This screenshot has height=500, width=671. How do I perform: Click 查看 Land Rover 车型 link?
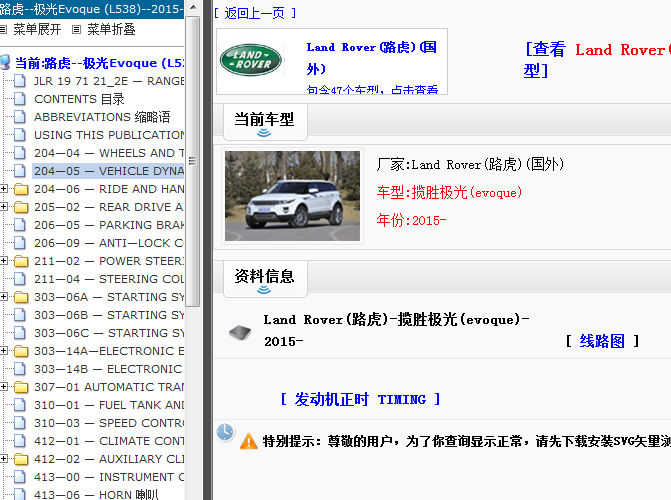point(597,60)
